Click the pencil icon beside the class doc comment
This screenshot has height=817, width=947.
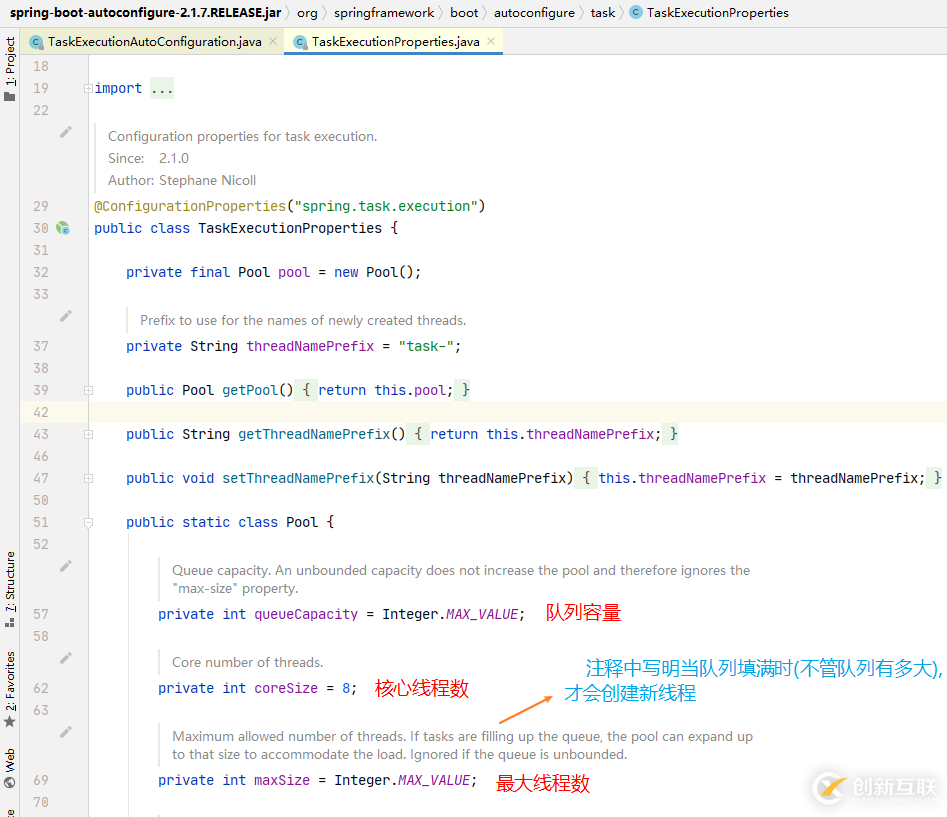coord(66,132)
